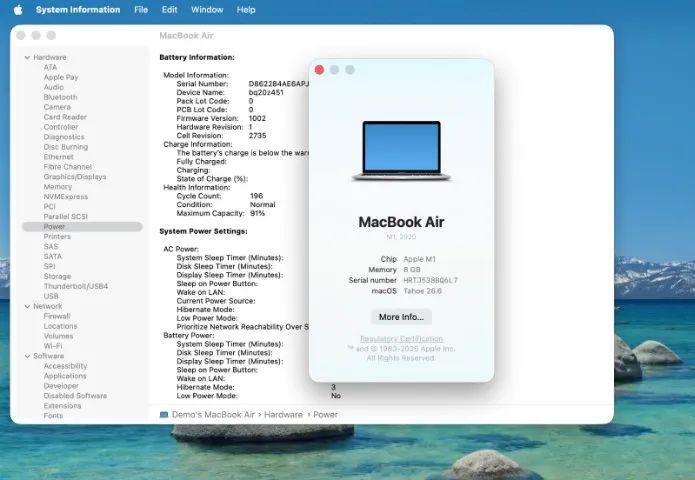Image resolution: width=695 pixels, height=480 pixels.
Task: Select Controller in the sidebar
Action: pyautogui.click(x=61, y=127)
